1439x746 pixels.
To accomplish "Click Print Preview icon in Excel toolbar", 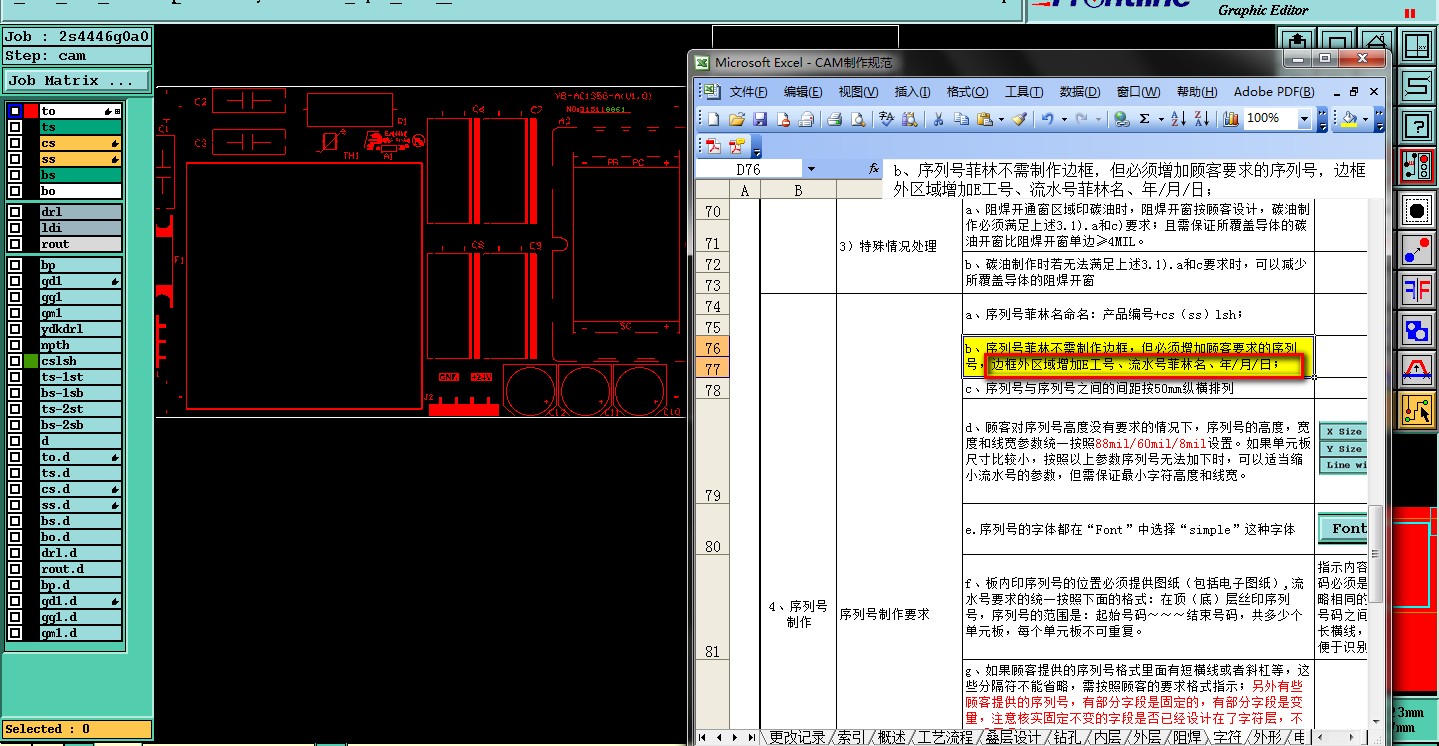I will click(858, 119).
